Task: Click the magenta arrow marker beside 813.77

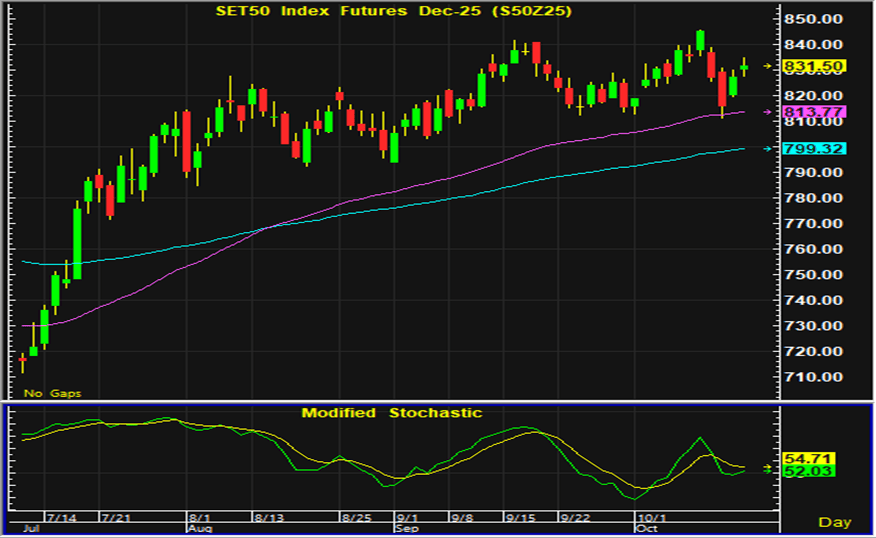Action: click(x=768, y=112)
